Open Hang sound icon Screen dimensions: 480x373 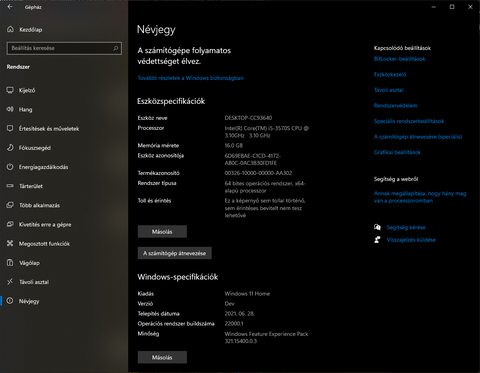[x=10, y=109]
